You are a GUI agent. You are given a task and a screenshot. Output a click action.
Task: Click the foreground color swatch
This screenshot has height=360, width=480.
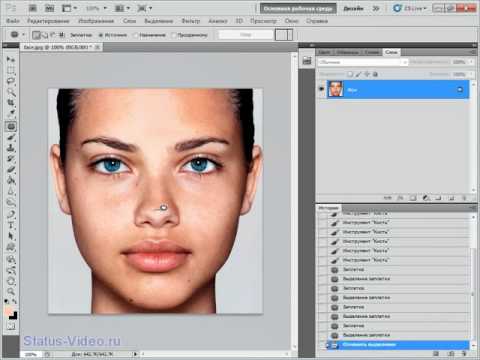coord(9,312)
